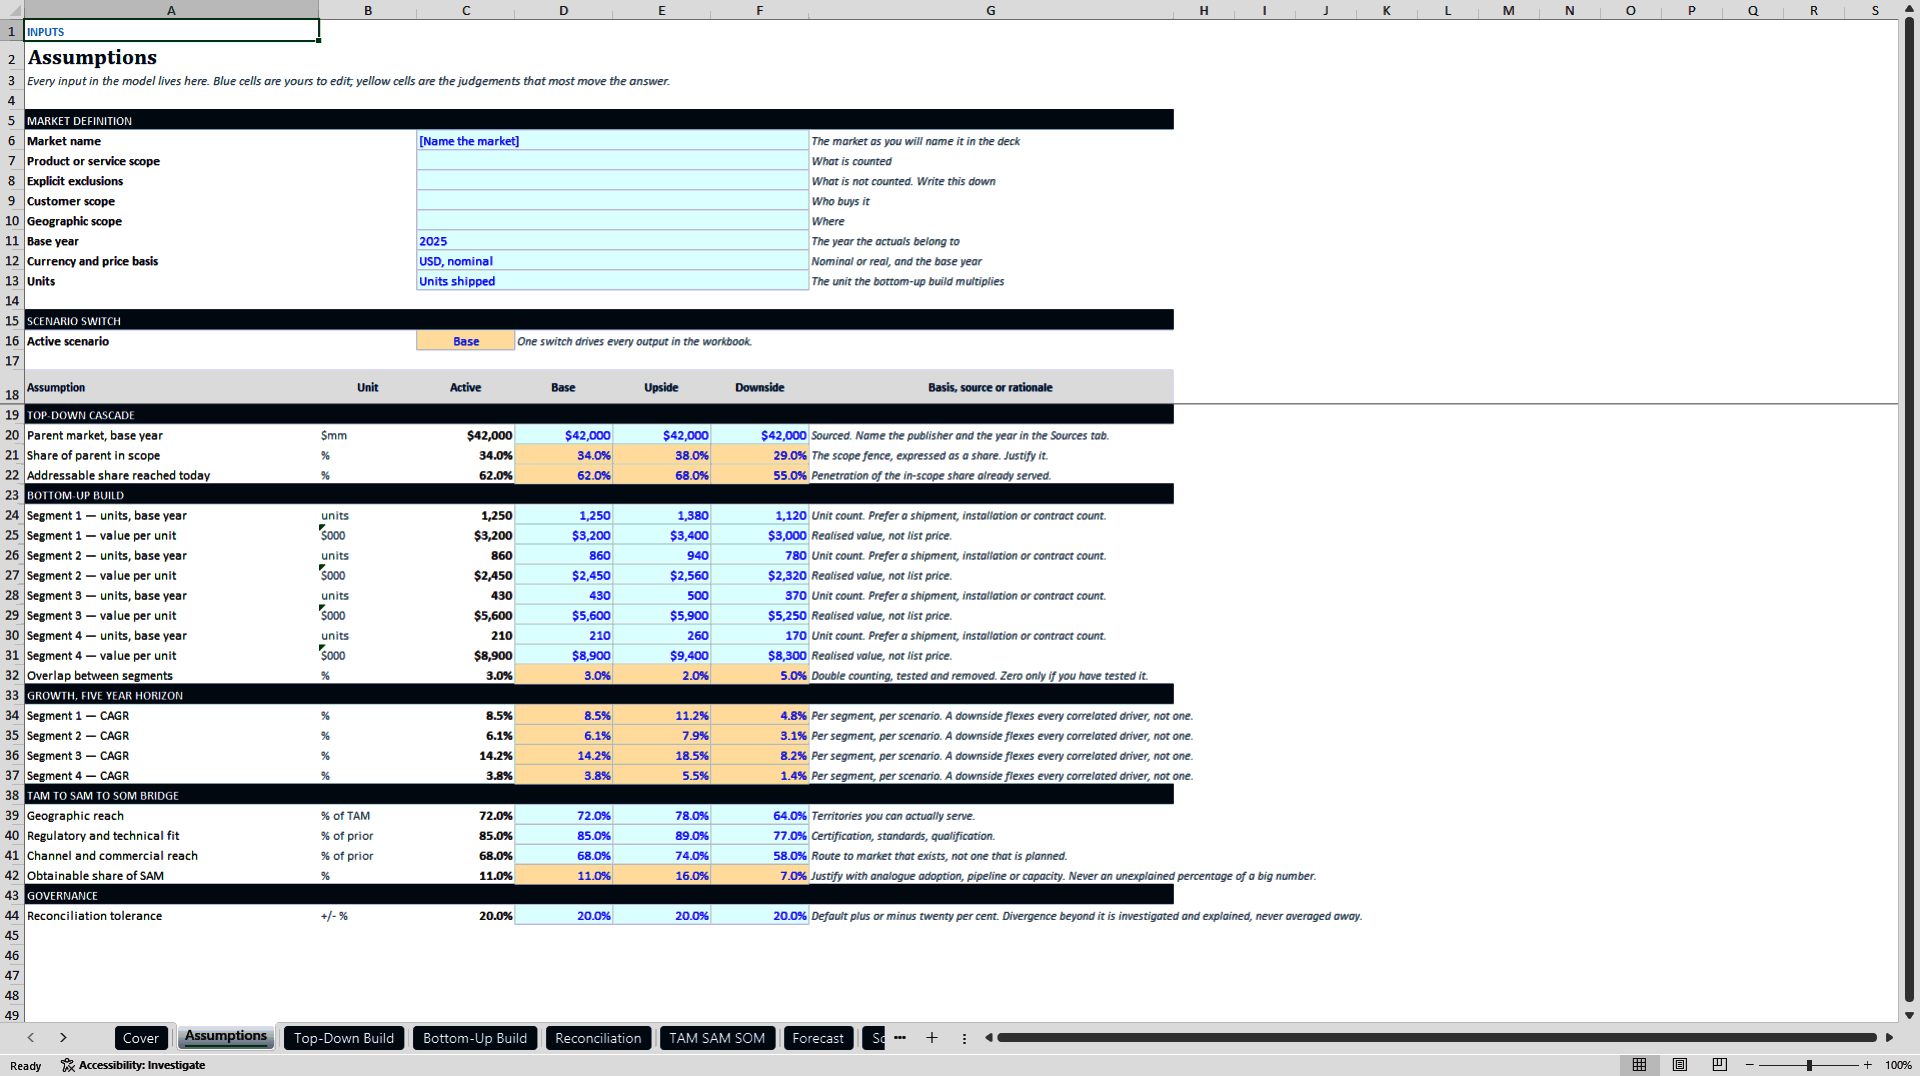The image size is (1920, 1076).
Task: Select the Assumptions sheet tab
Action: click(226, 1037)
